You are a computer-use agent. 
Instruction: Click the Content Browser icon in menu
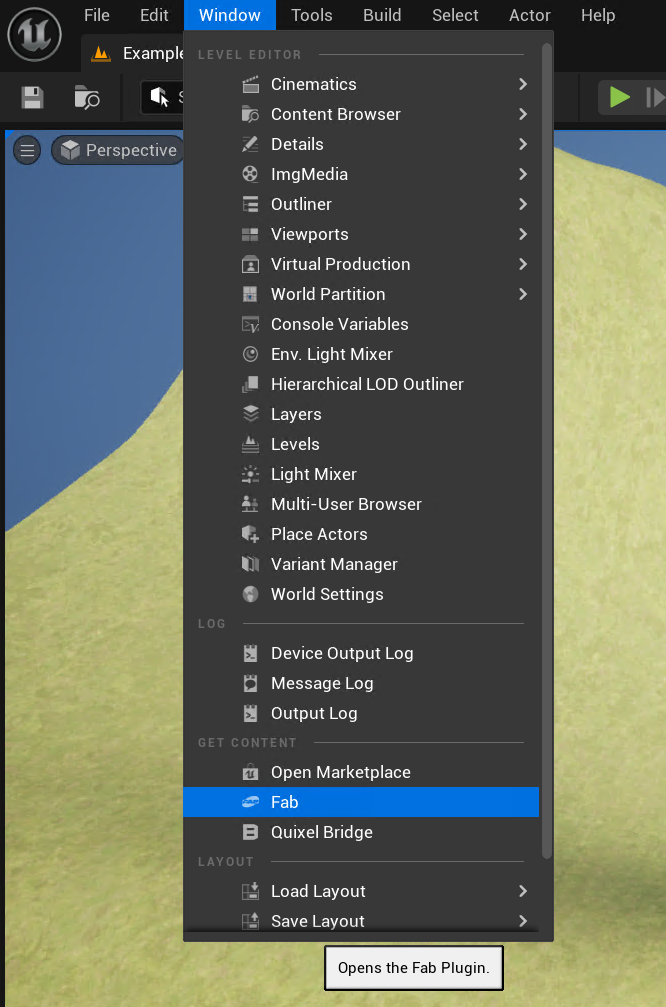[250, 114]
